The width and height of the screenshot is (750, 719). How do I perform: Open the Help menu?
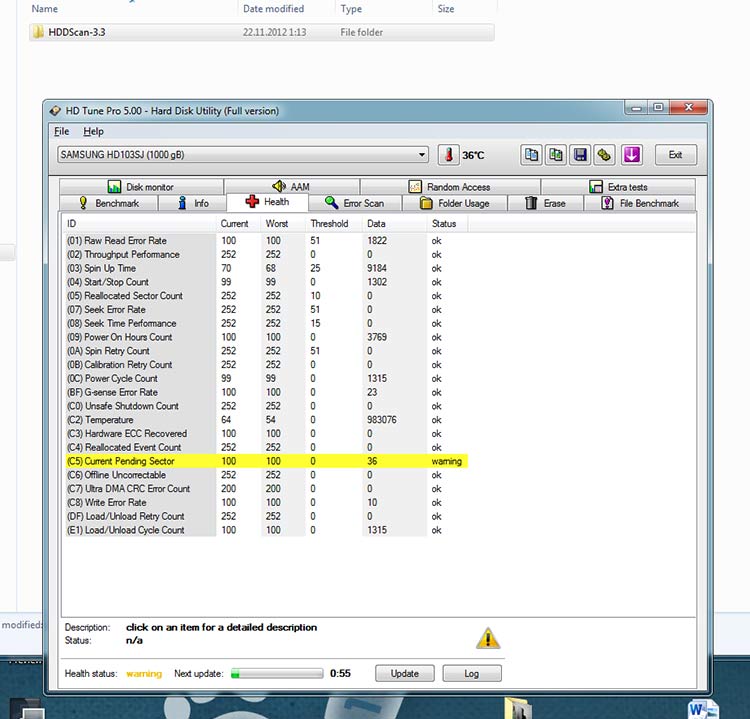(x=93, y=131)
